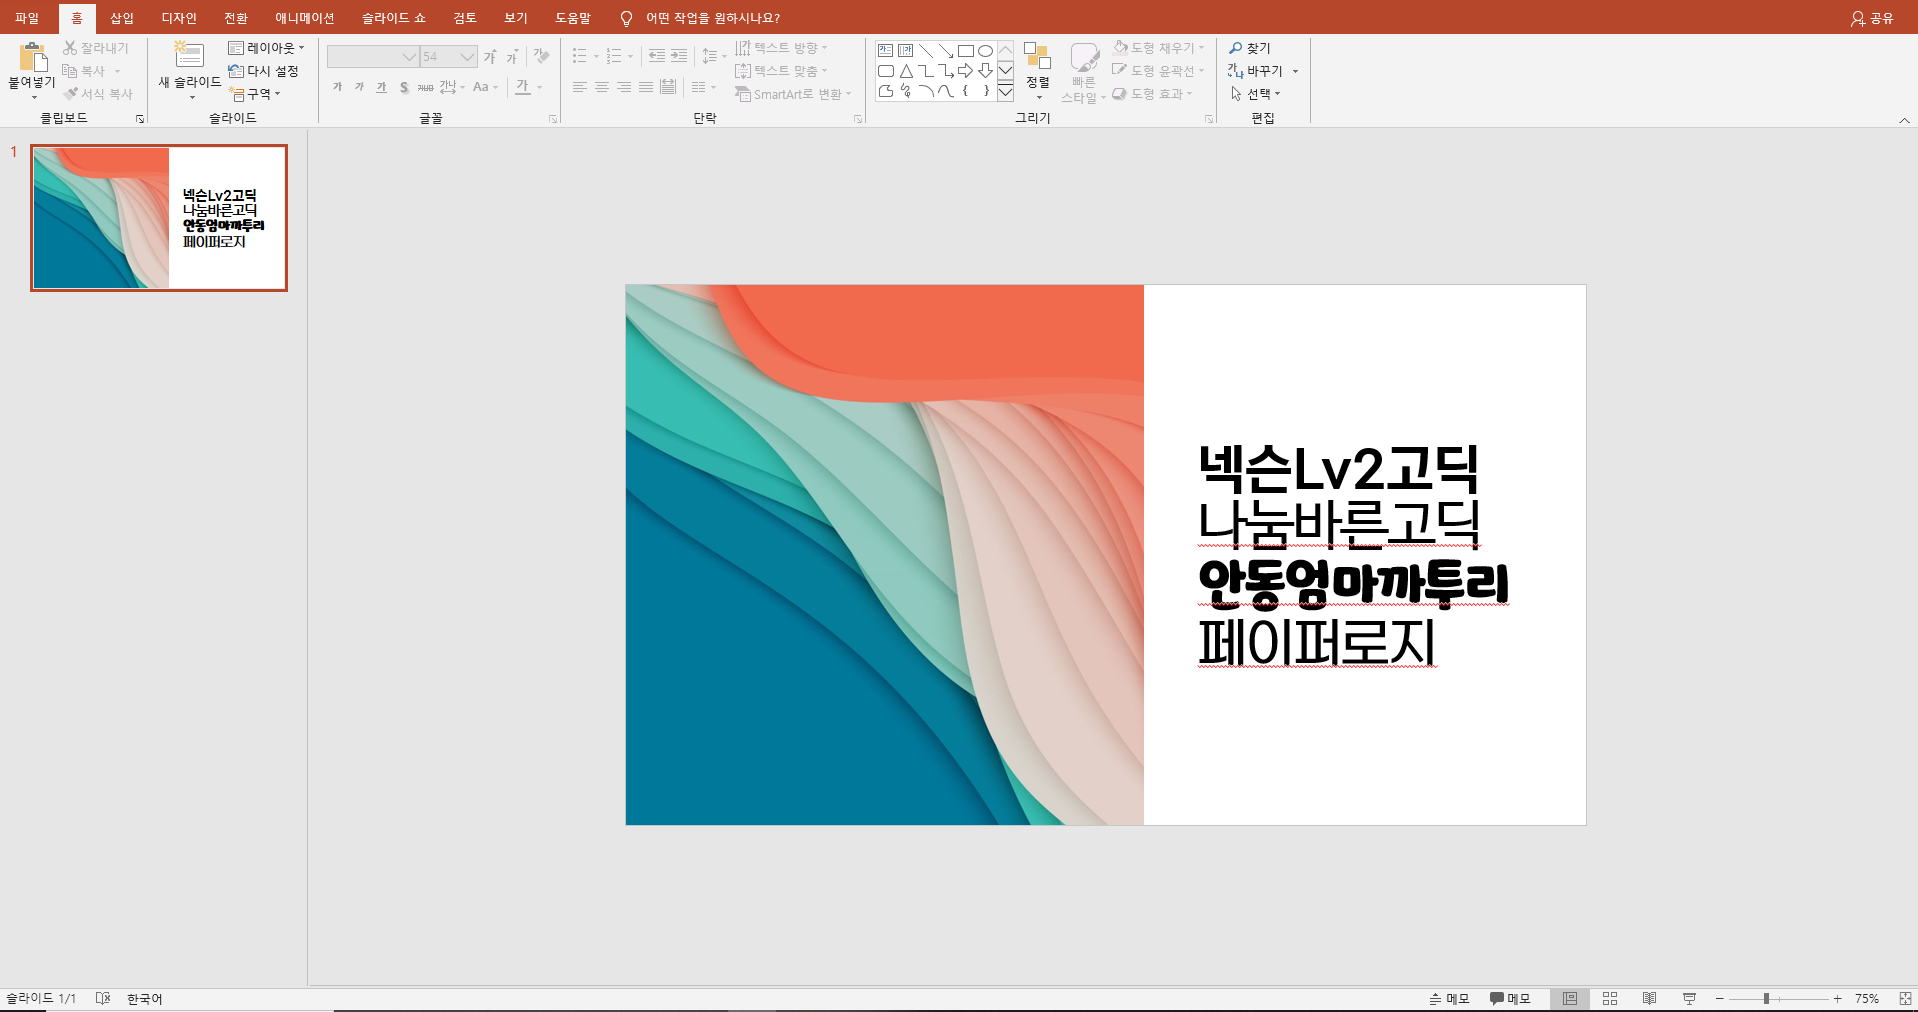The image size is (1918, 1012).
Task: Switch to the Animations (애니메이션) tab
Action: click(305, 18)
